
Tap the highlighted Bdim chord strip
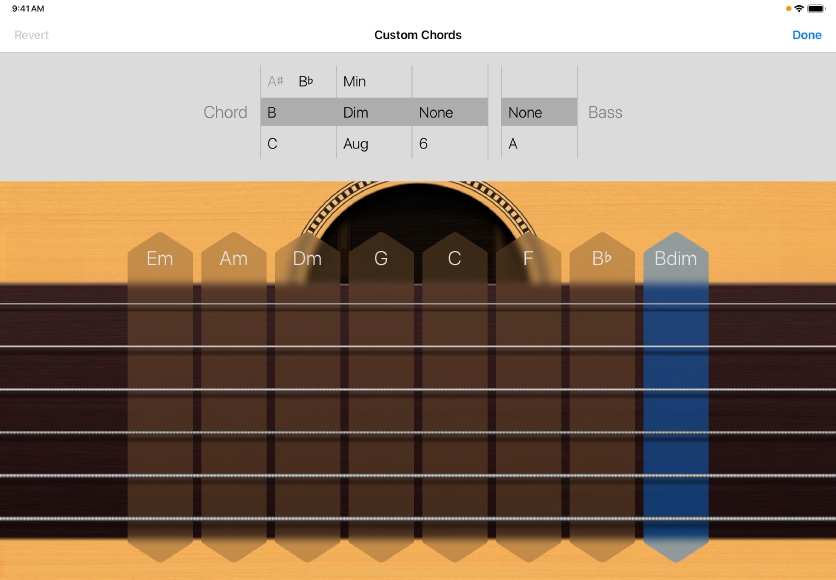[676, 259]
